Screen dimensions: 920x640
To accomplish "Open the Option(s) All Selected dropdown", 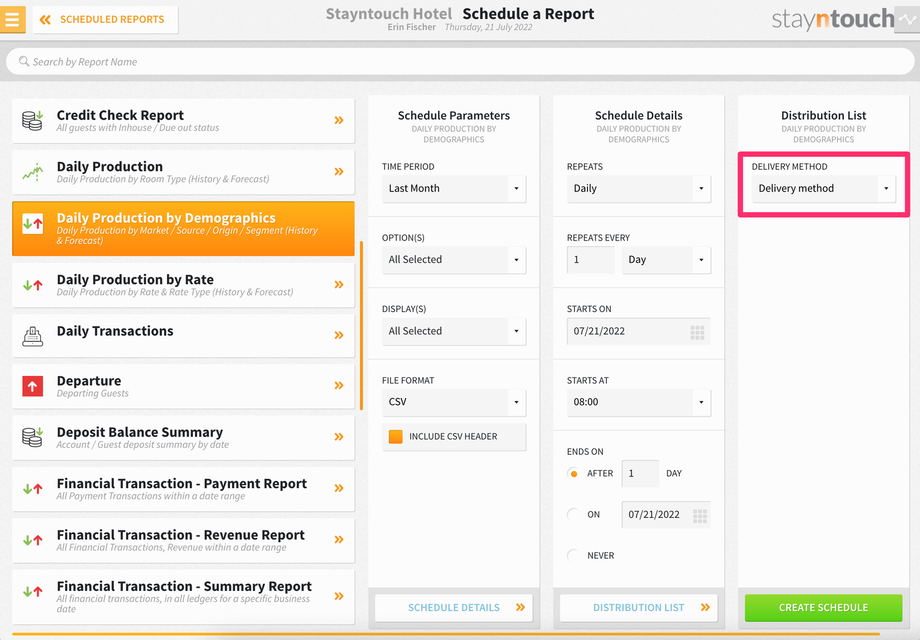I will pos(454,259).
